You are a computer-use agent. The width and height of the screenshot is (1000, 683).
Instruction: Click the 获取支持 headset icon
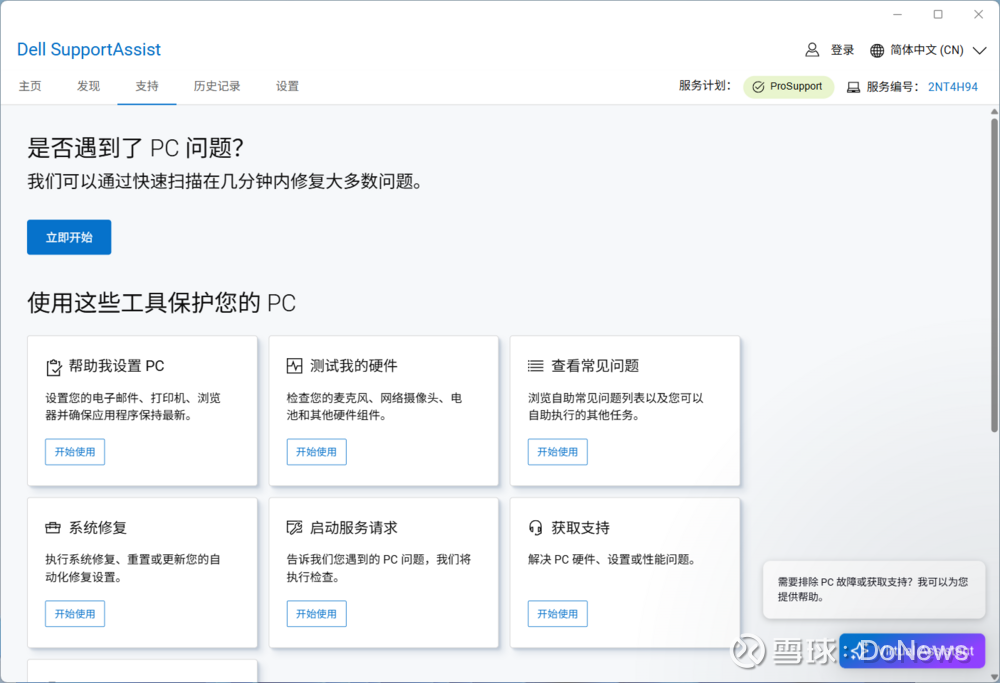tap(535, 527)
